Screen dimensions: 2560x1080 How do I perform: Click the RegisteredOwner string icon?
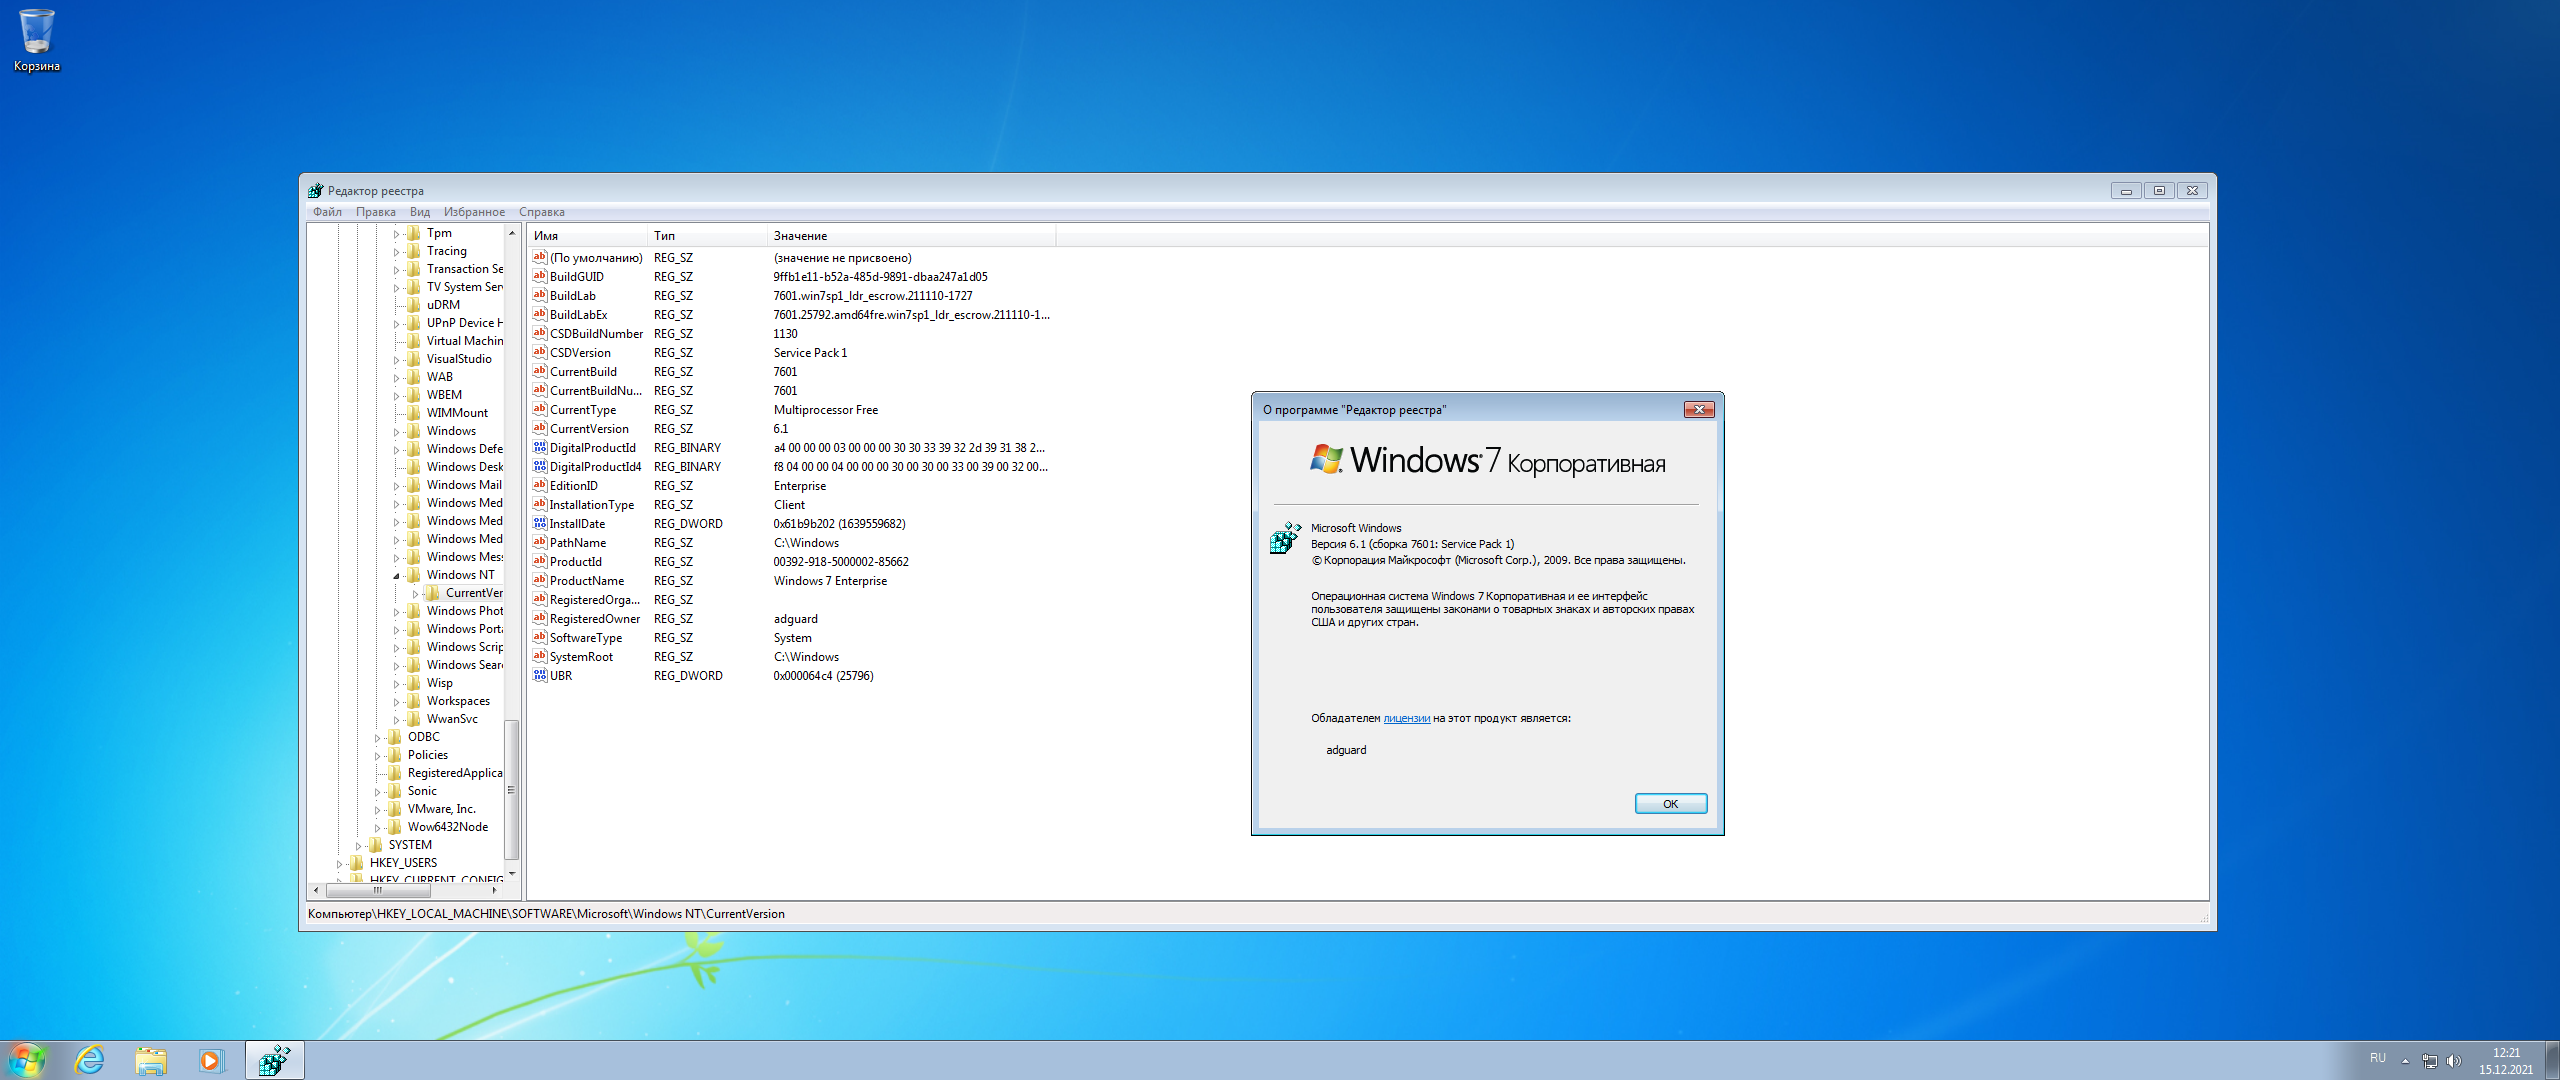539,619
